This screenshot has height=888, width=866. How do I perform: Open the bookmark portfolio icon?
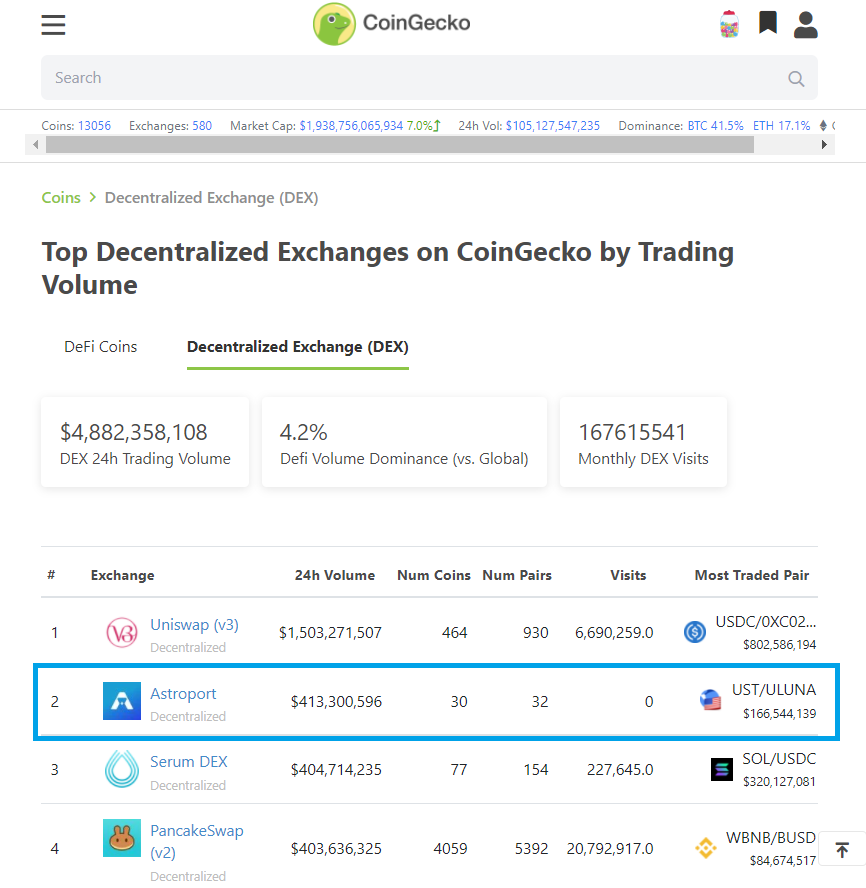point(767,23)
